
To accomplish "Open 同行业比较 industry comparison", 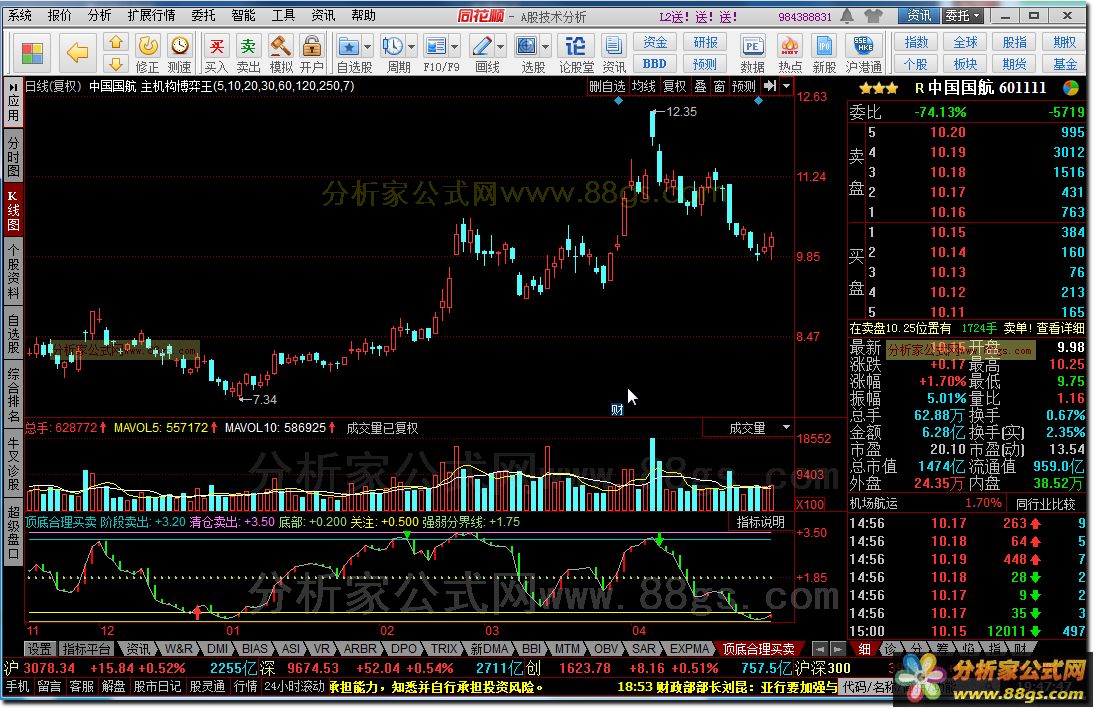I will 1045,503.
